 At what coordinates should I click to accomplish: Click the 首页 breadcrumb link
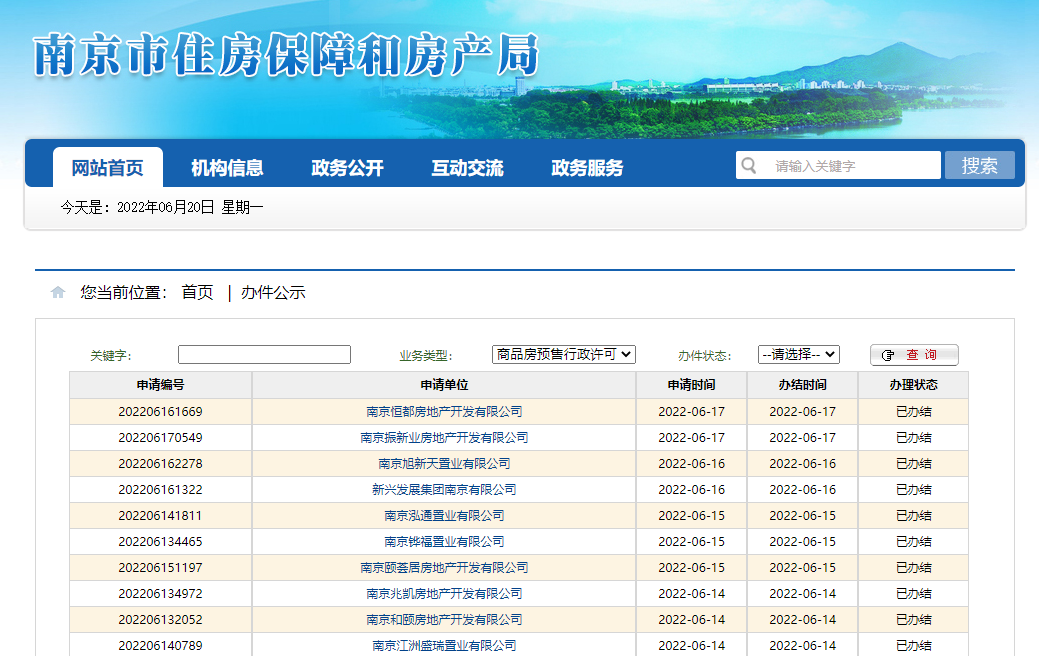(x=197, y=293)
